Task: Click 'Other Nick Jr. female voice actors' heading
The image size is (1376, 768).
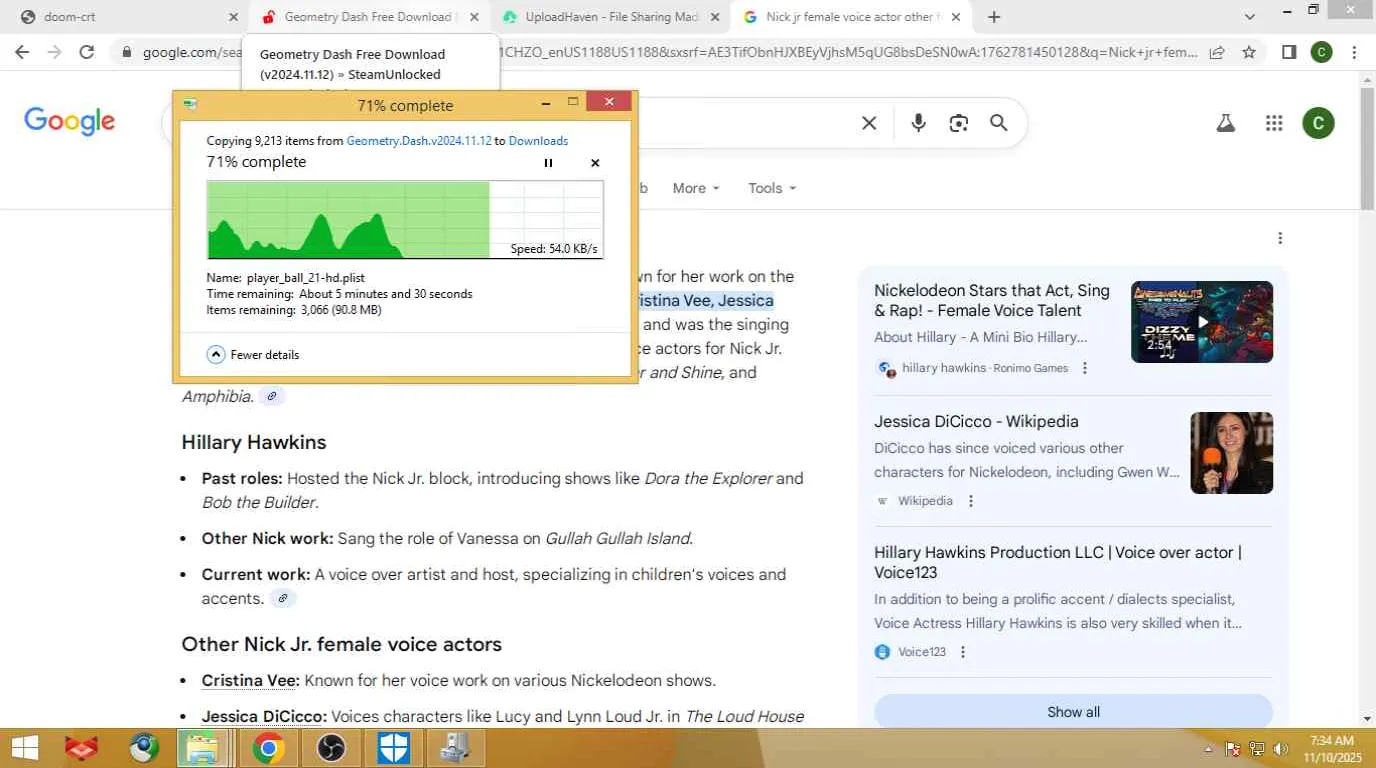Action: click(342, 644)
